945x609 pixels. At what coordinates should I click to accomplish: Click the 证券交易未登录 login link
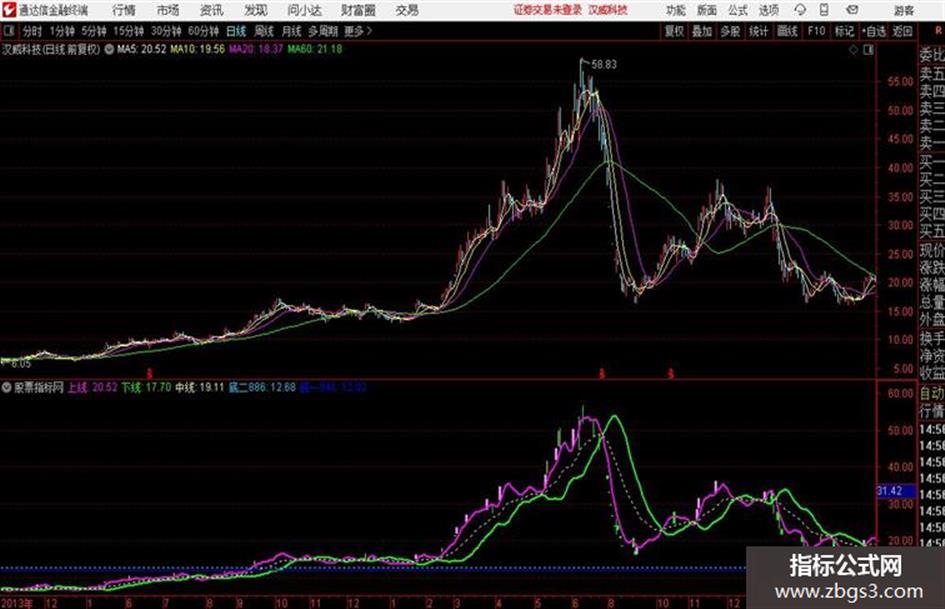(547, 10)
